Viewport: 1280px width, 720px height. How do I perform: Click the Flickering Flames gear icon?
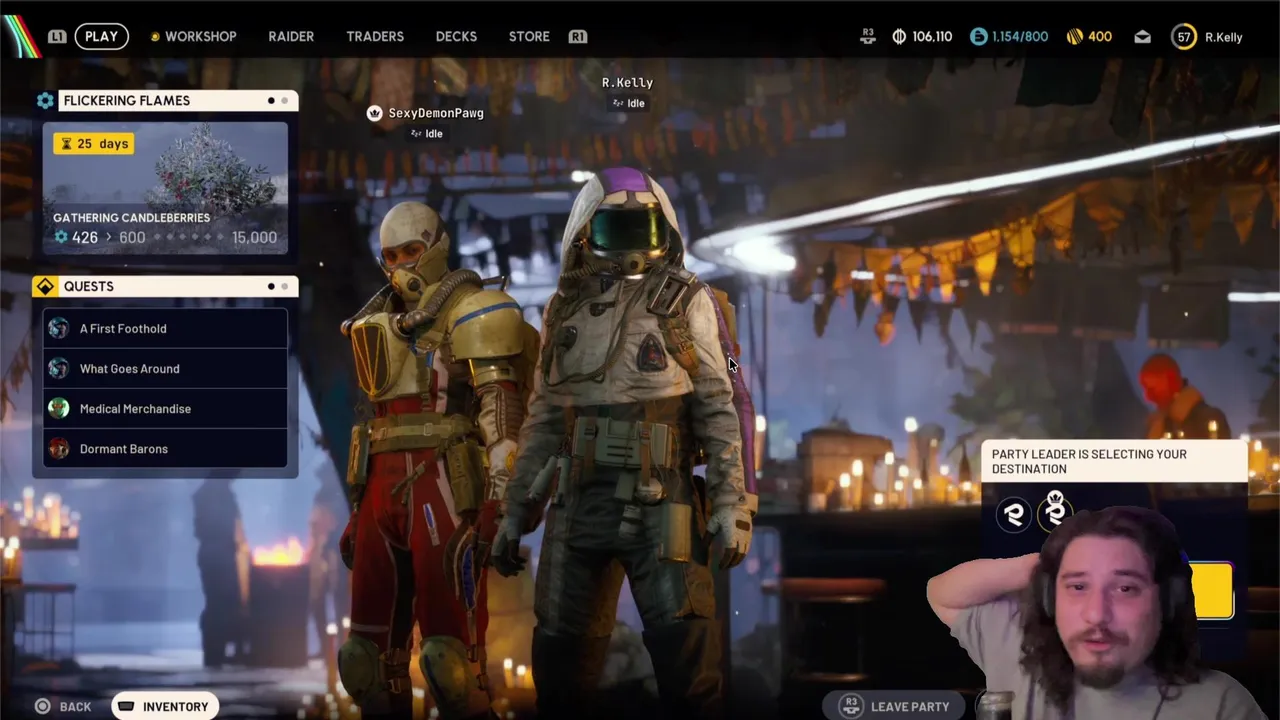pos(45,100)
